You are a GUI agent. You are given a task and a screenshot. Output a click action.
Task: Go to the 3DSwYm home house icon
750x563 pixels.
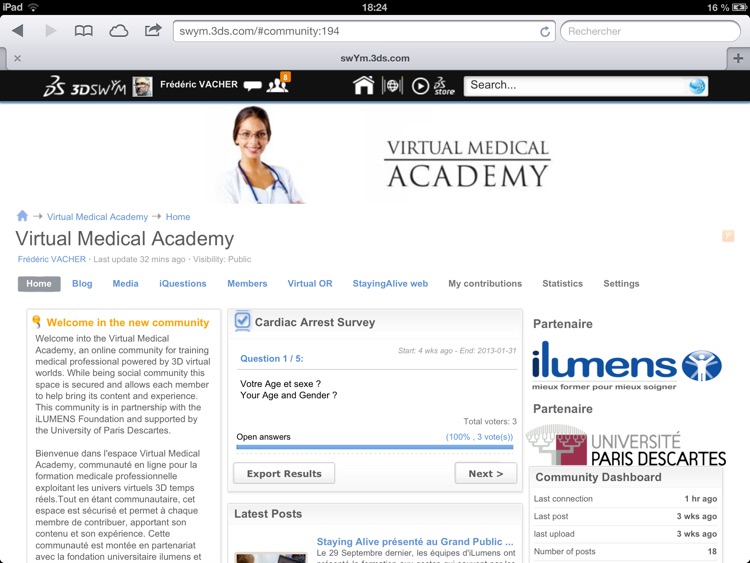[x=364, y=85]
